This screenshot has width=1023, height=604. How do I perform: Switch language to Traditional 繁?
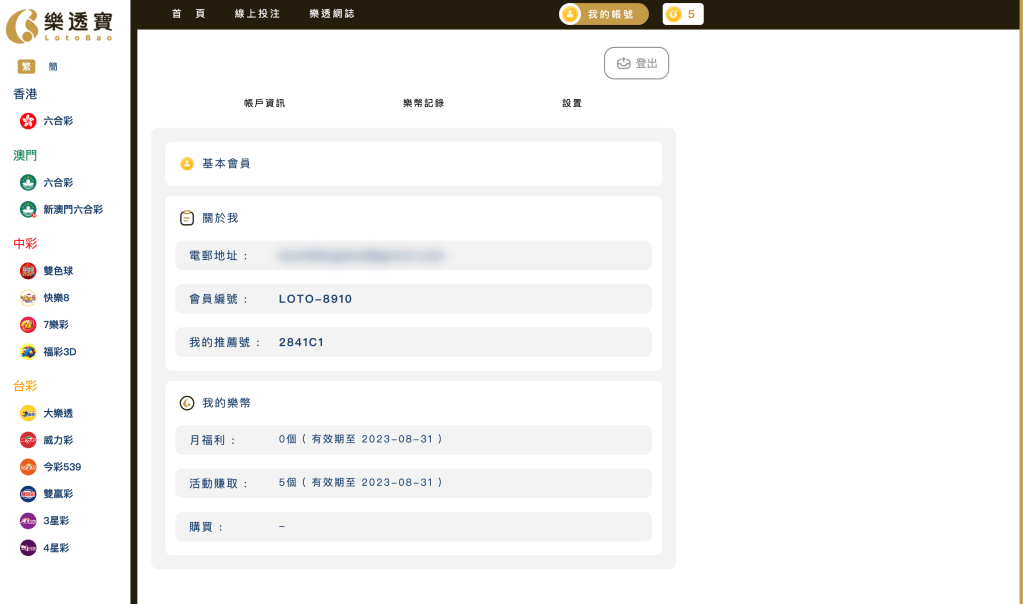pyautogui.click(x=26, y=67)
